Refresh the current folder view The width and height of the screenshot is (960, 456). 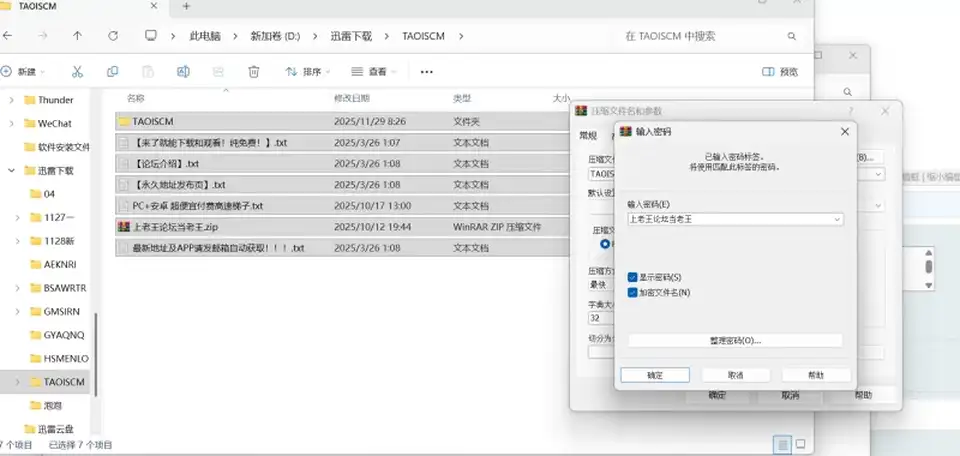[x=113, y=36]
